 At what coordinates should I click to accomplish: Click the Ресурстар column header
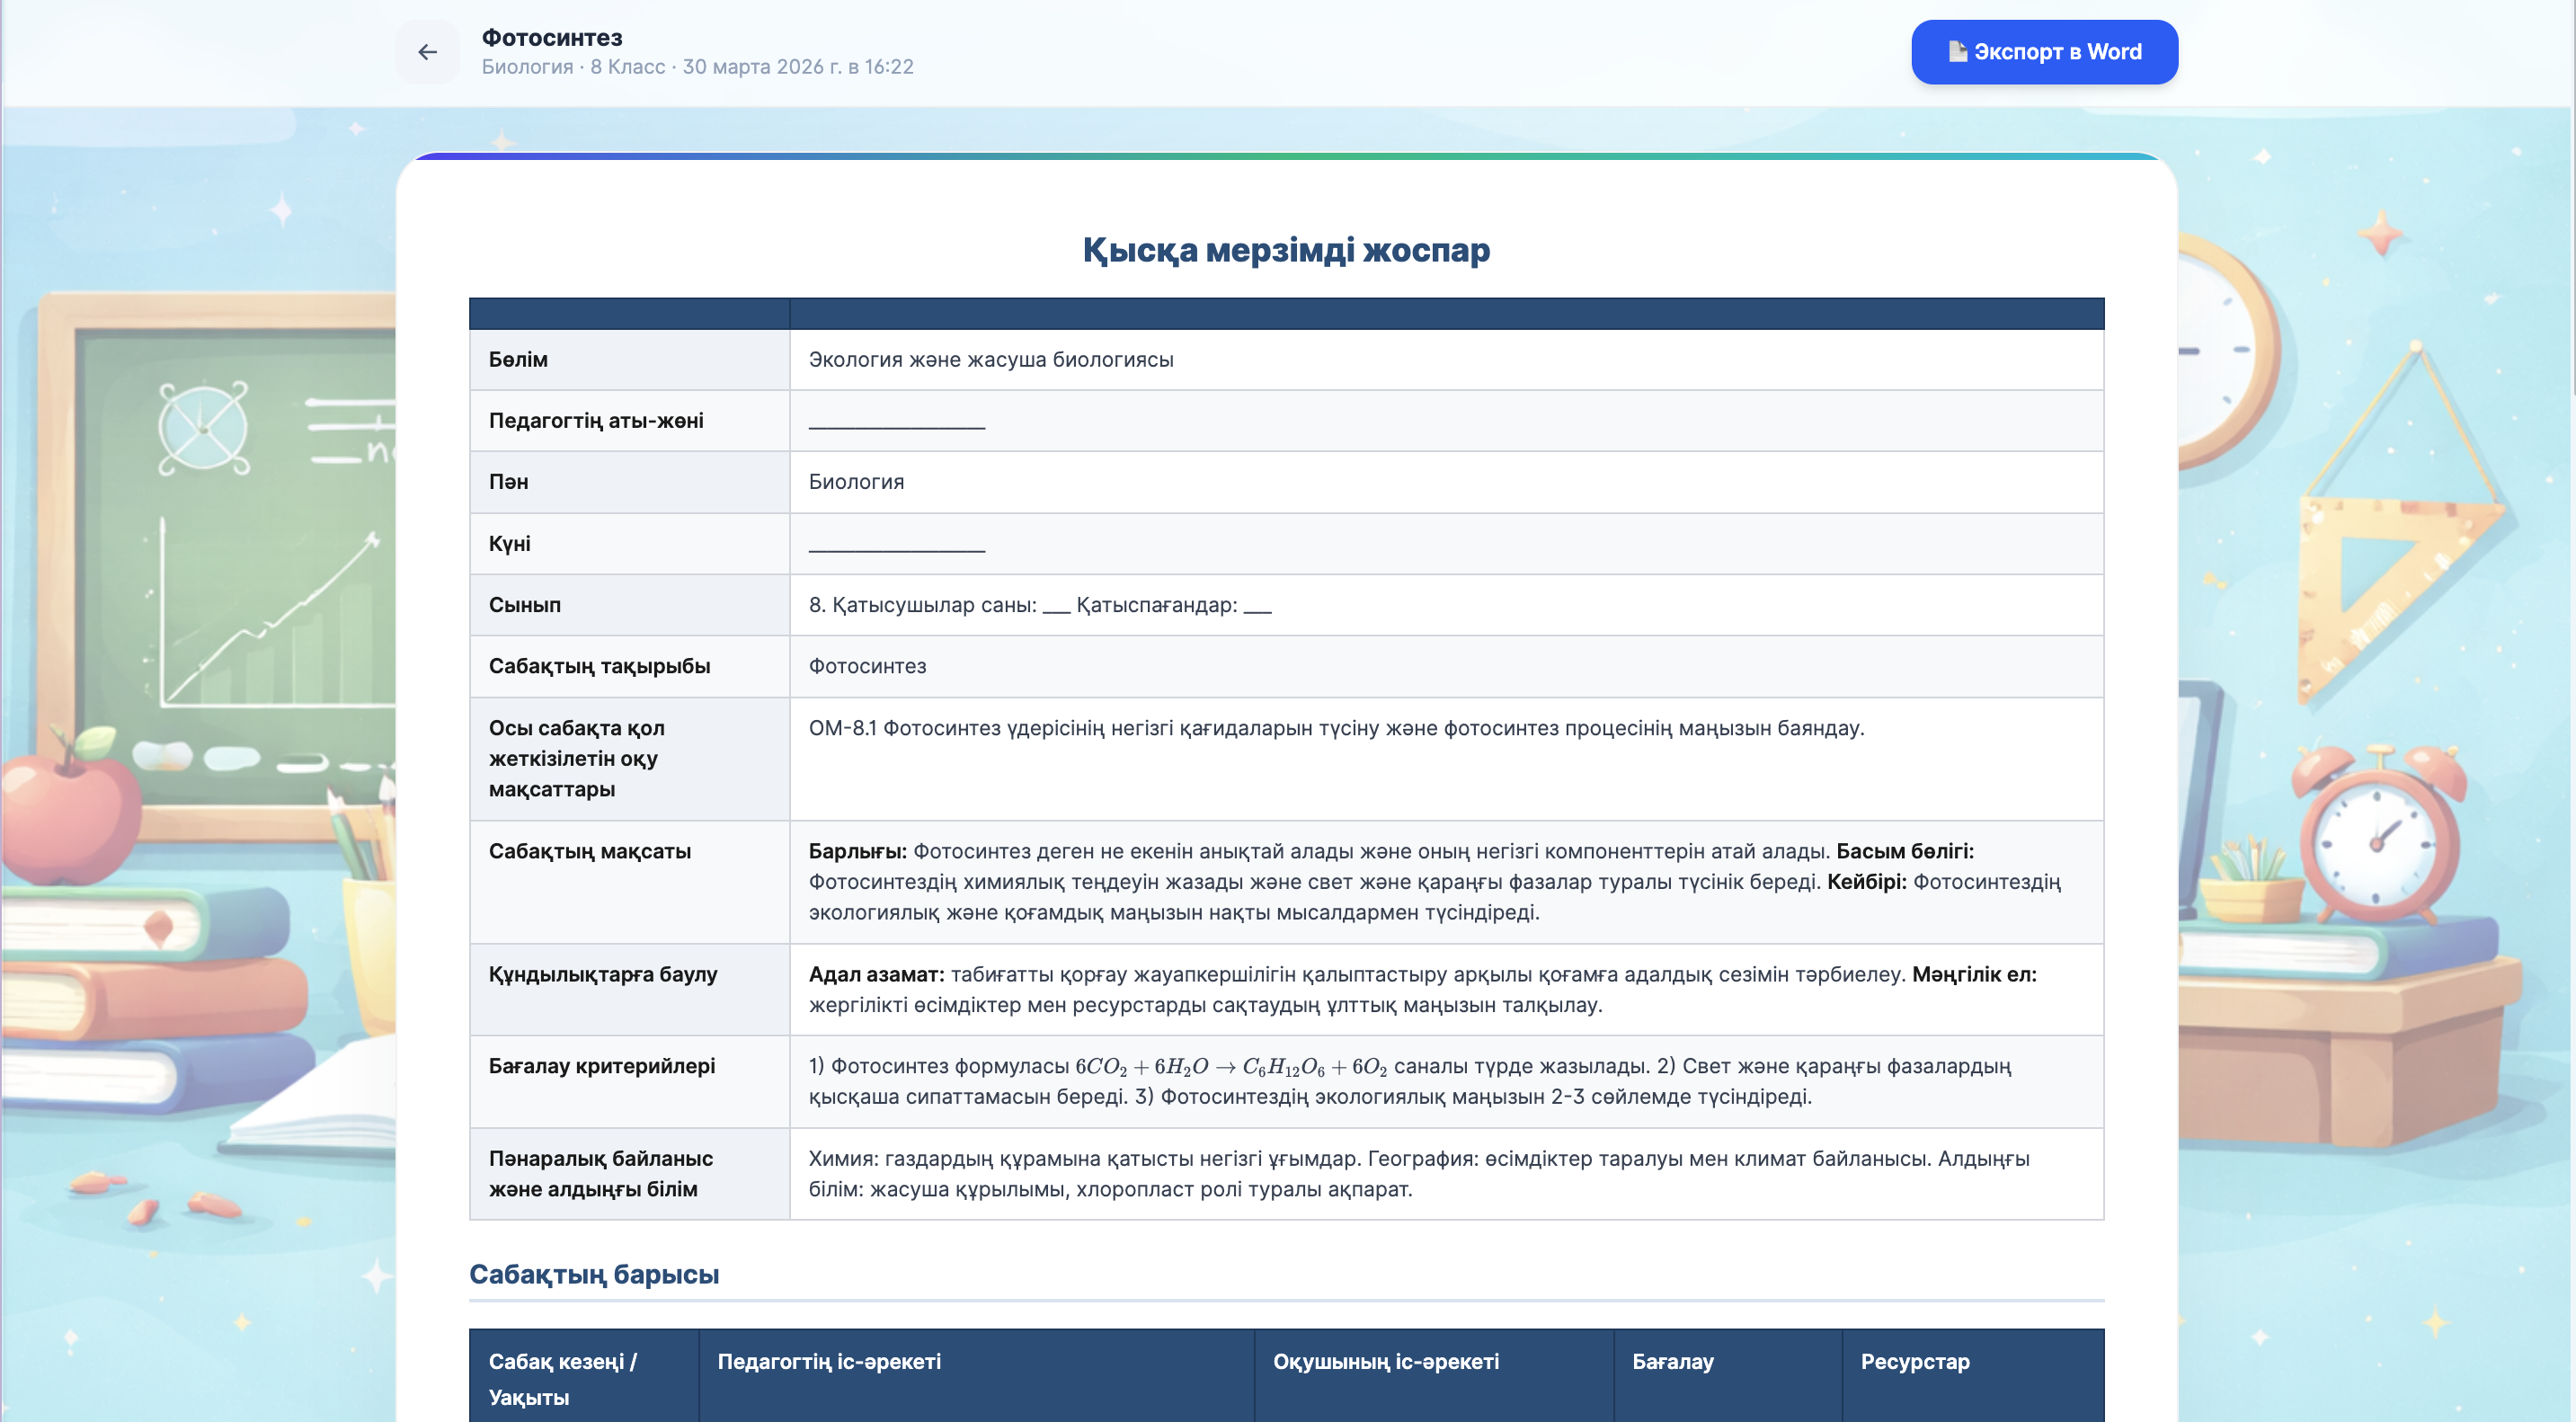(1914, 1361)
